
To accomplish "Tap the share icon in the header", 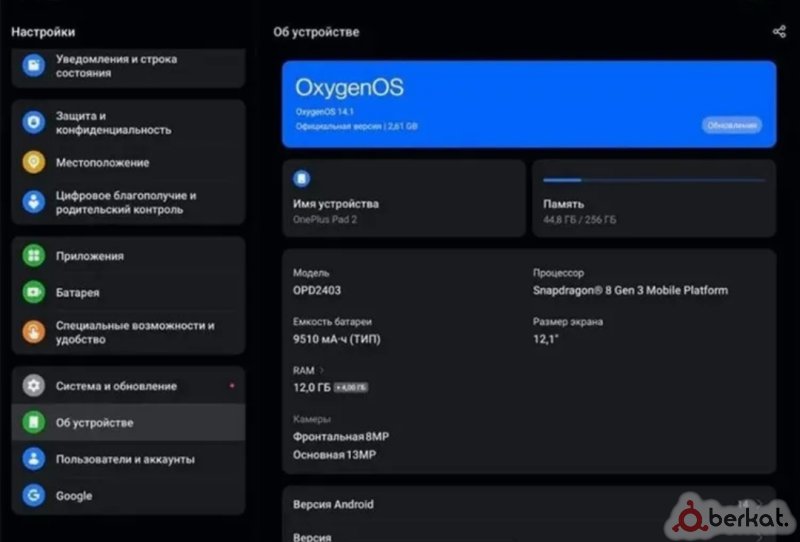I will point(779,32).
